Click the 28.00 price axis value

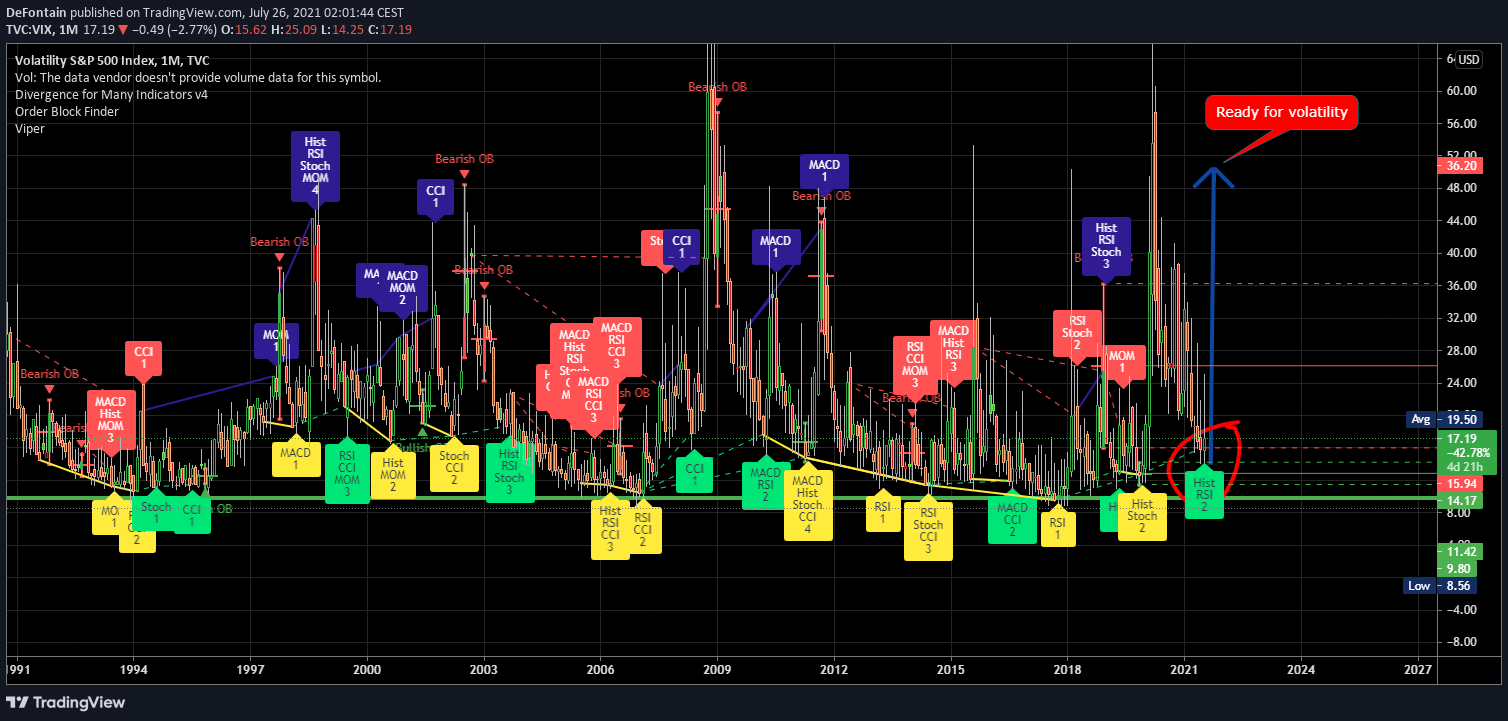tap(1461, 351)
